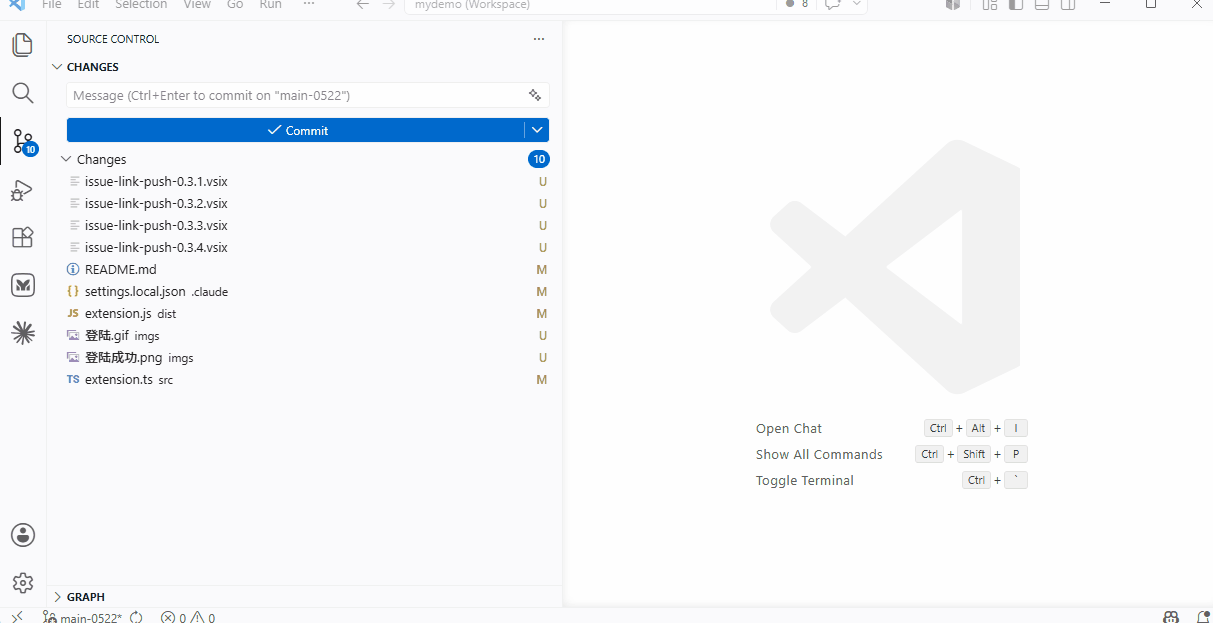This screenshot has height=623, width=1213.
Task: Click the remote window icon in status bar
Action: (x=17, y=617)
